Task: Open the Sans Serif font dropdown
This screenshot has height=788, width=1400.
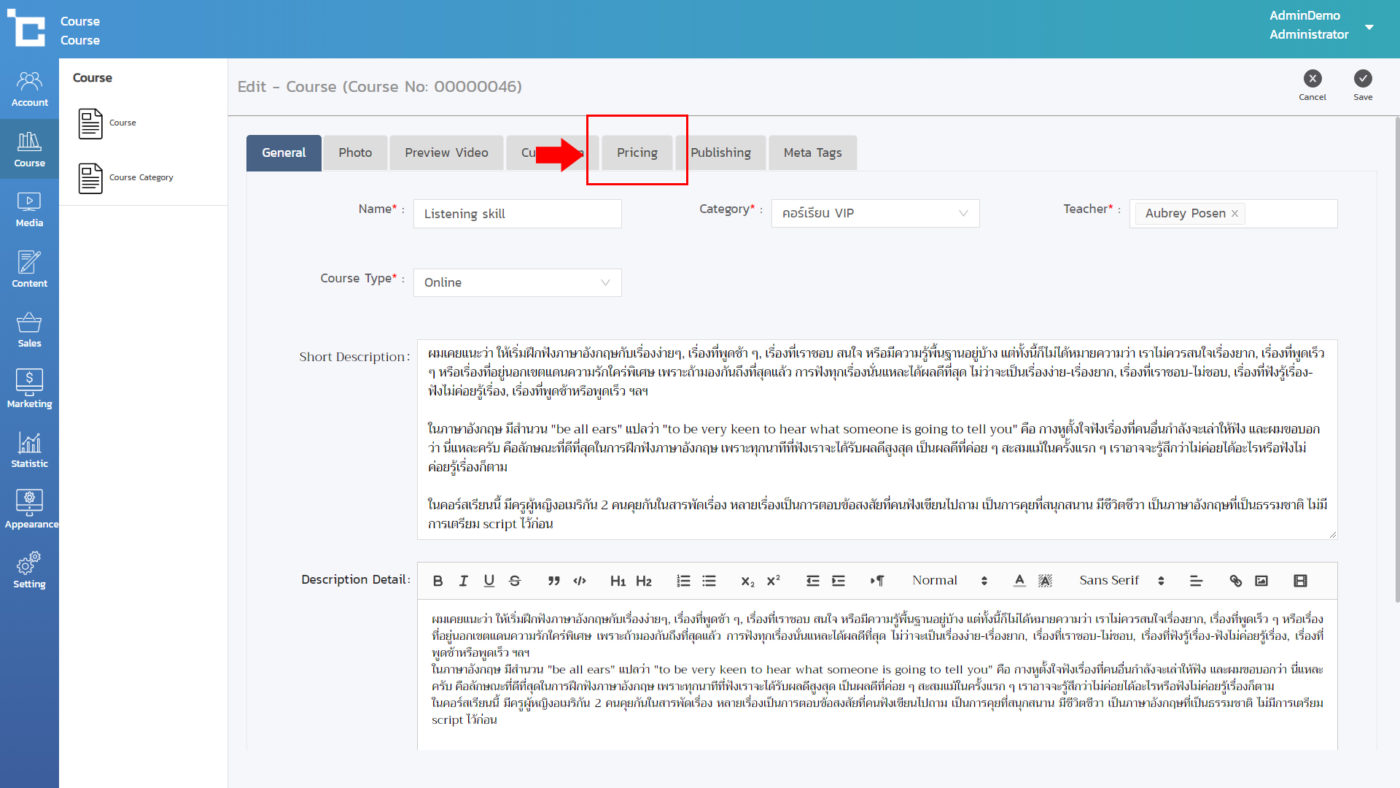Action: click(x=1122, y=581)
